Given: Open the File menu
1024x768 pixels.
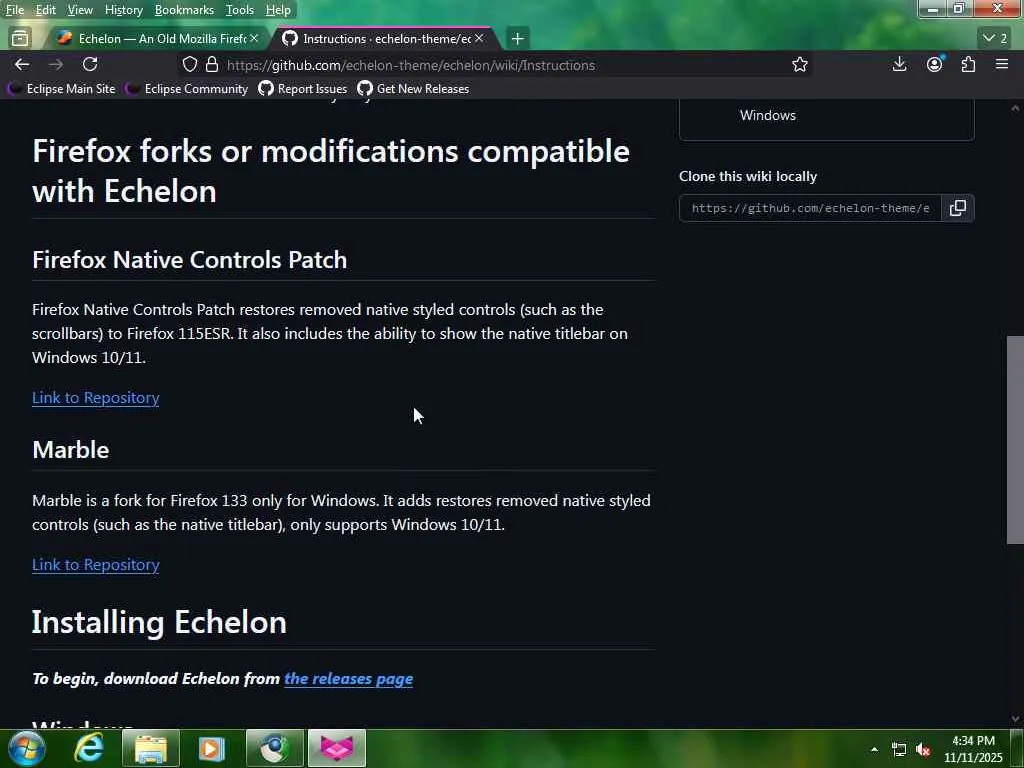Looking at the screenshot, I should click(14, 10).
